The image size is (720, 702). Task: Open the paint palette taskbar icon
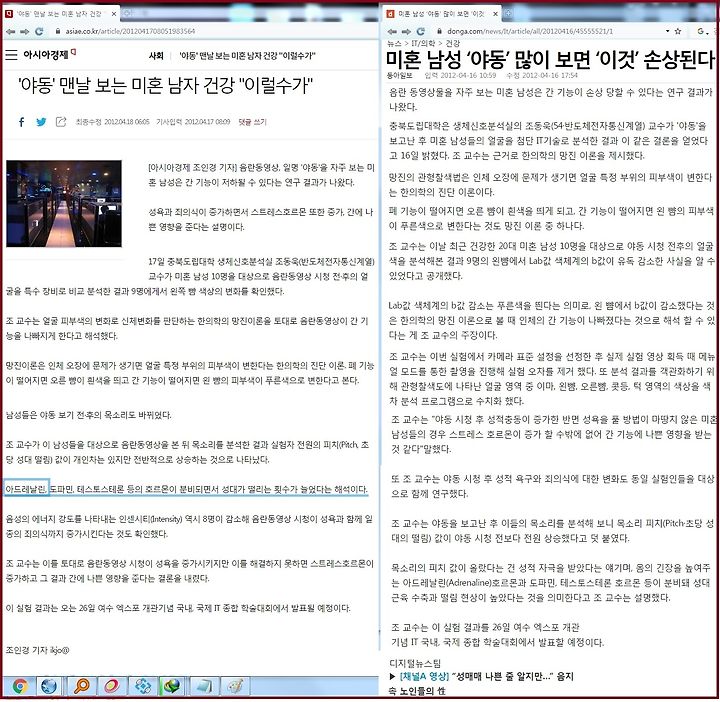coord(236,686)
